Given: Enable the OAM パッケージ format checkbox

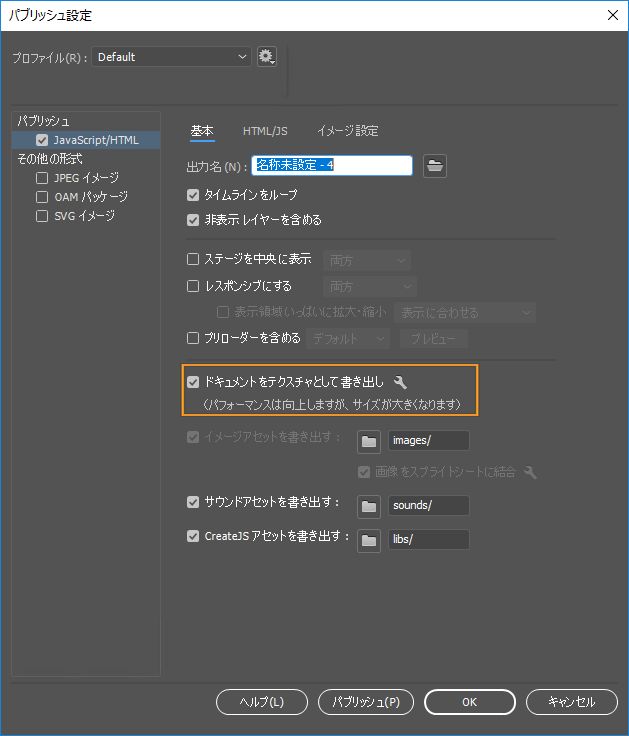Looking at the screenshot, I should pos(42,197).
